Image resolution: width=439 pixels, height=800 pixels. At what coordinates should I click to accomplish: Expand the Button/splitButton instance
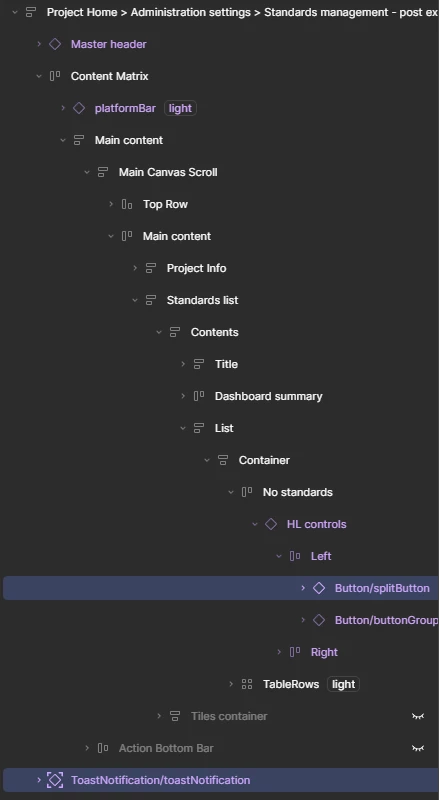(303, 588)
